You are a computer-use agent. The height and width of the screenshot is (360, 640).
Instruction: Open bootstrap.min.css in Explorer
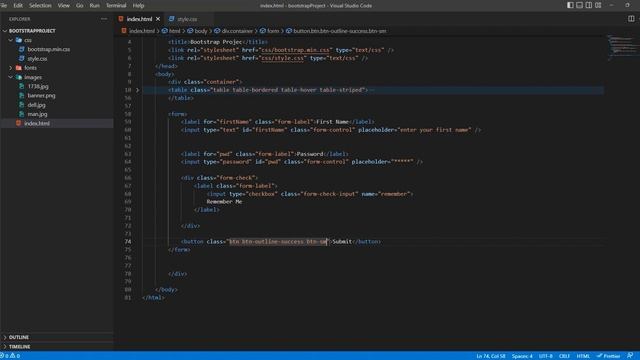click(x=49, y=49)
